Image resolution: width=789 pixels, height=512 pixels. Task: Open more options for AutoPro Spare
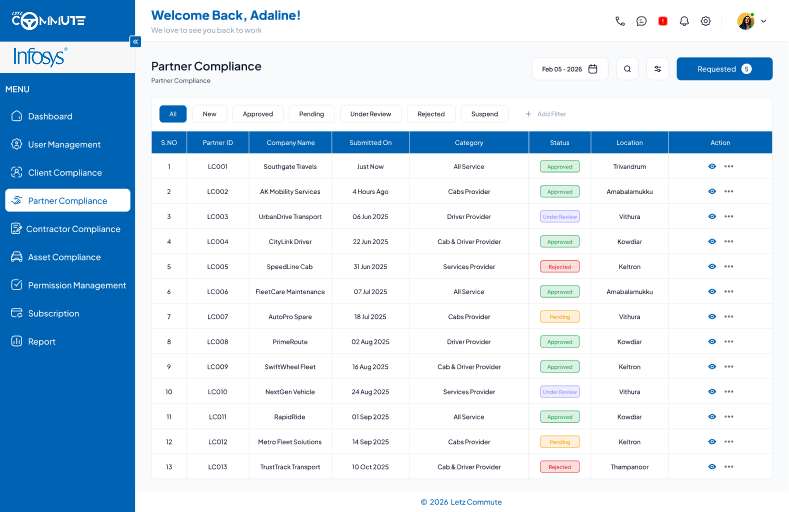(729, 317)
